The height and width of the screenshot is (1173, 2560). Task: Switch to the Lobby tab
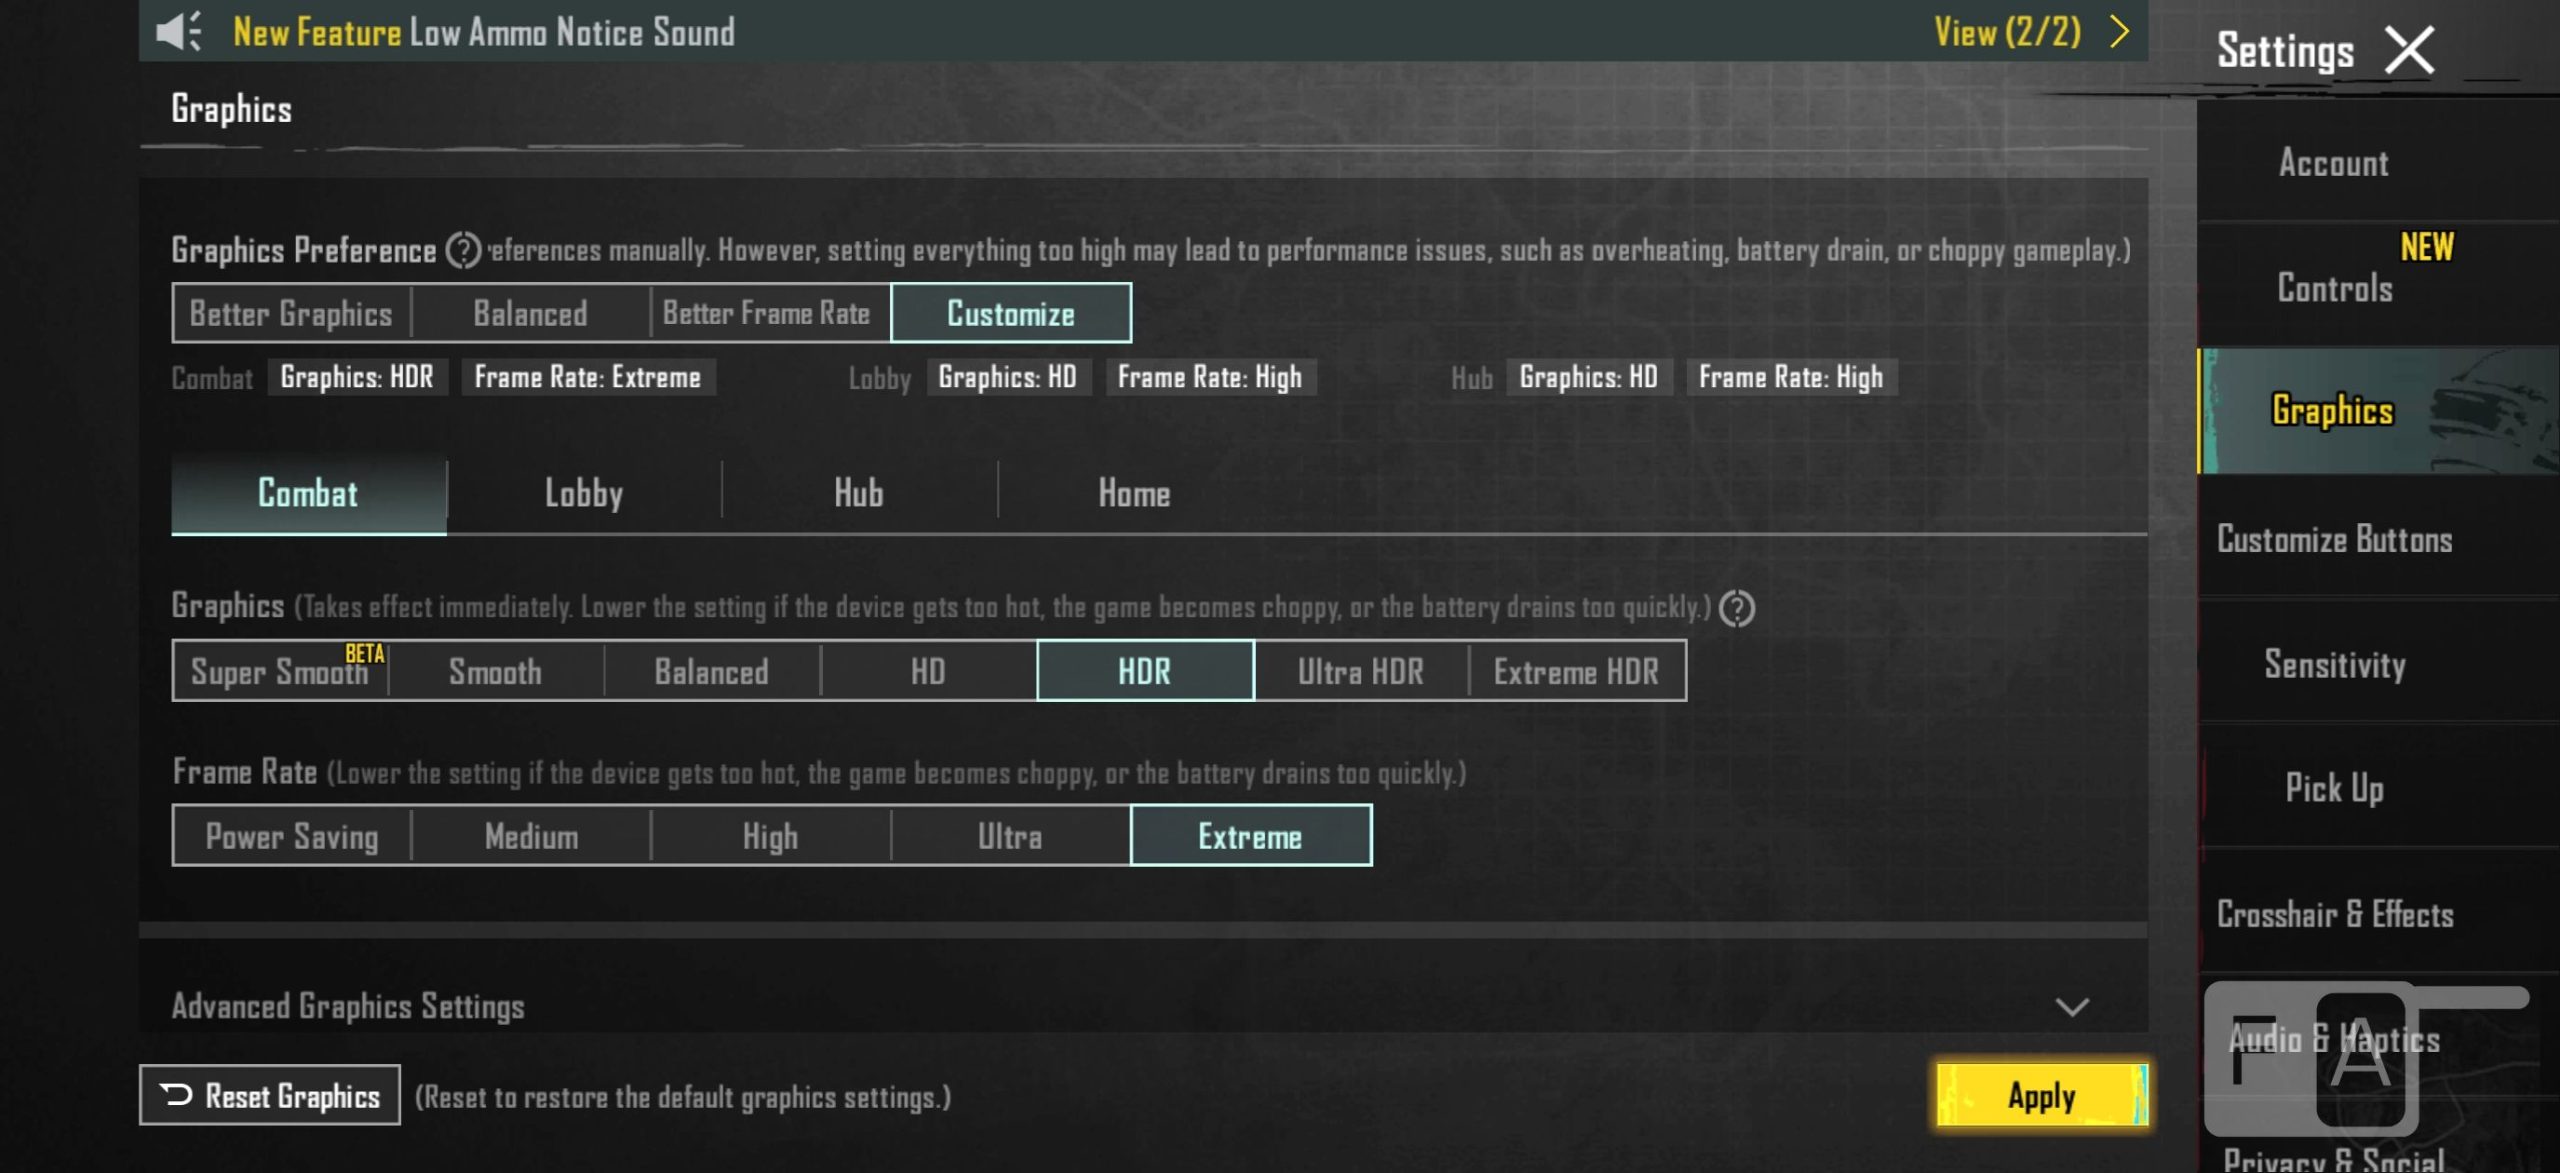click(584, 493)
